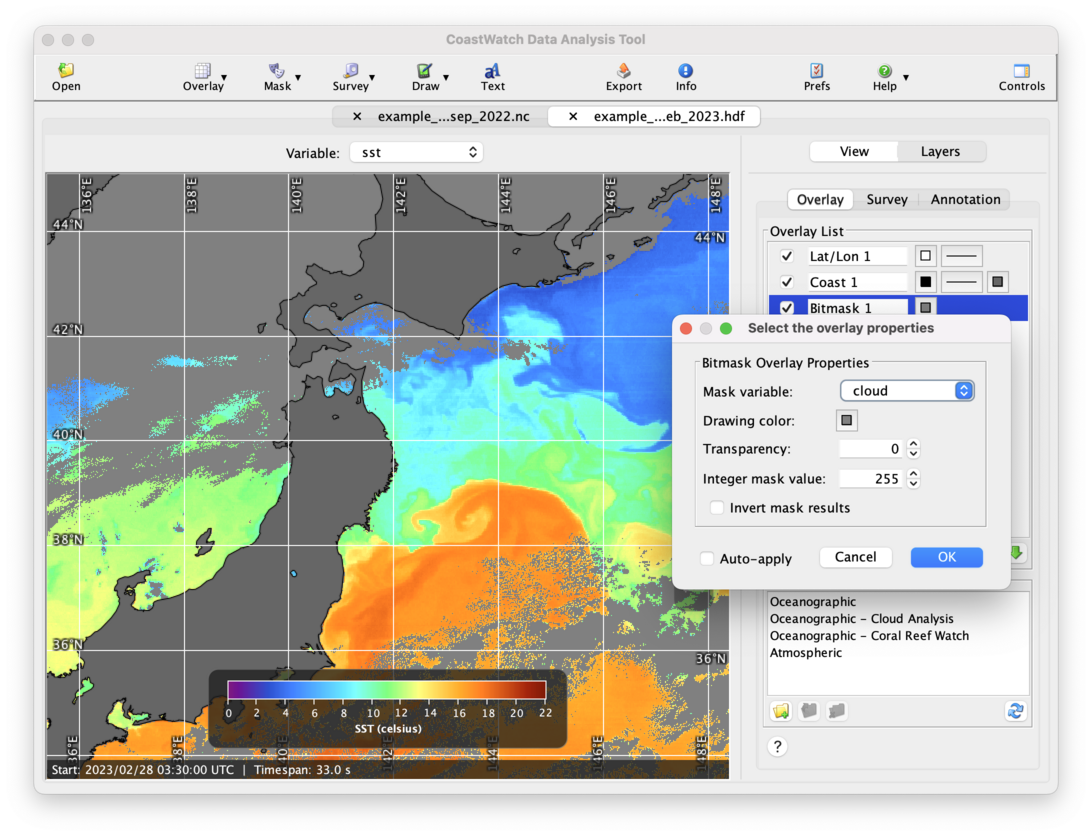Viewport: 1092px width, 836px height.
Task: Open the Variable dropdown showing sst
Action: (416, 152)
